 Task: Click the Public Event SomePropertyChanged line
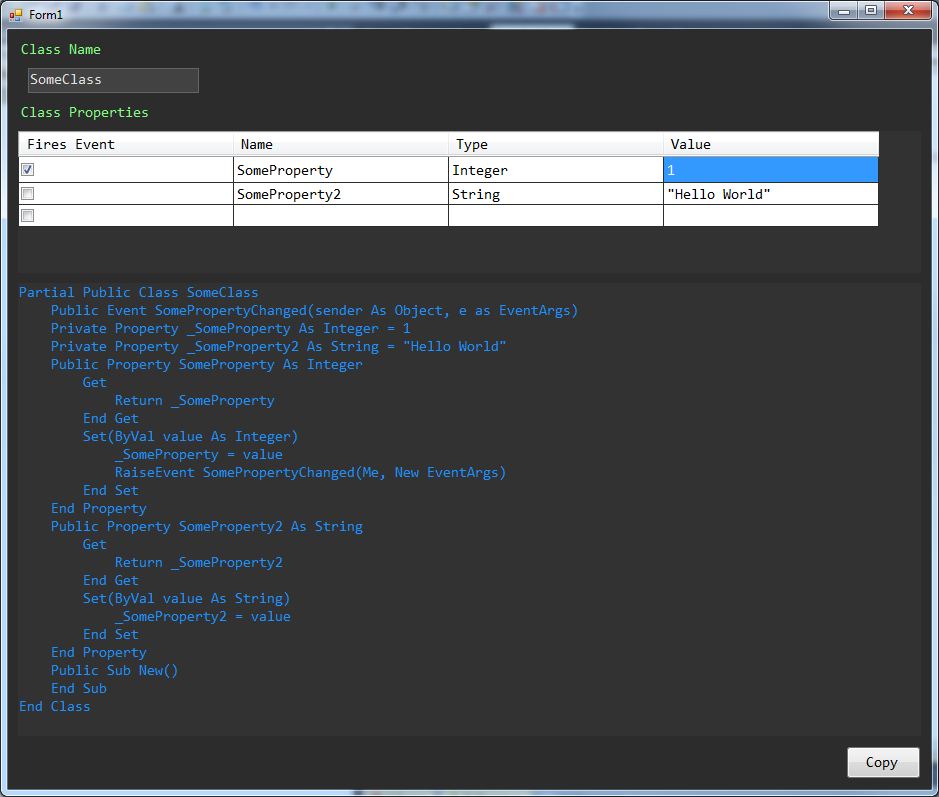[314, 310]
